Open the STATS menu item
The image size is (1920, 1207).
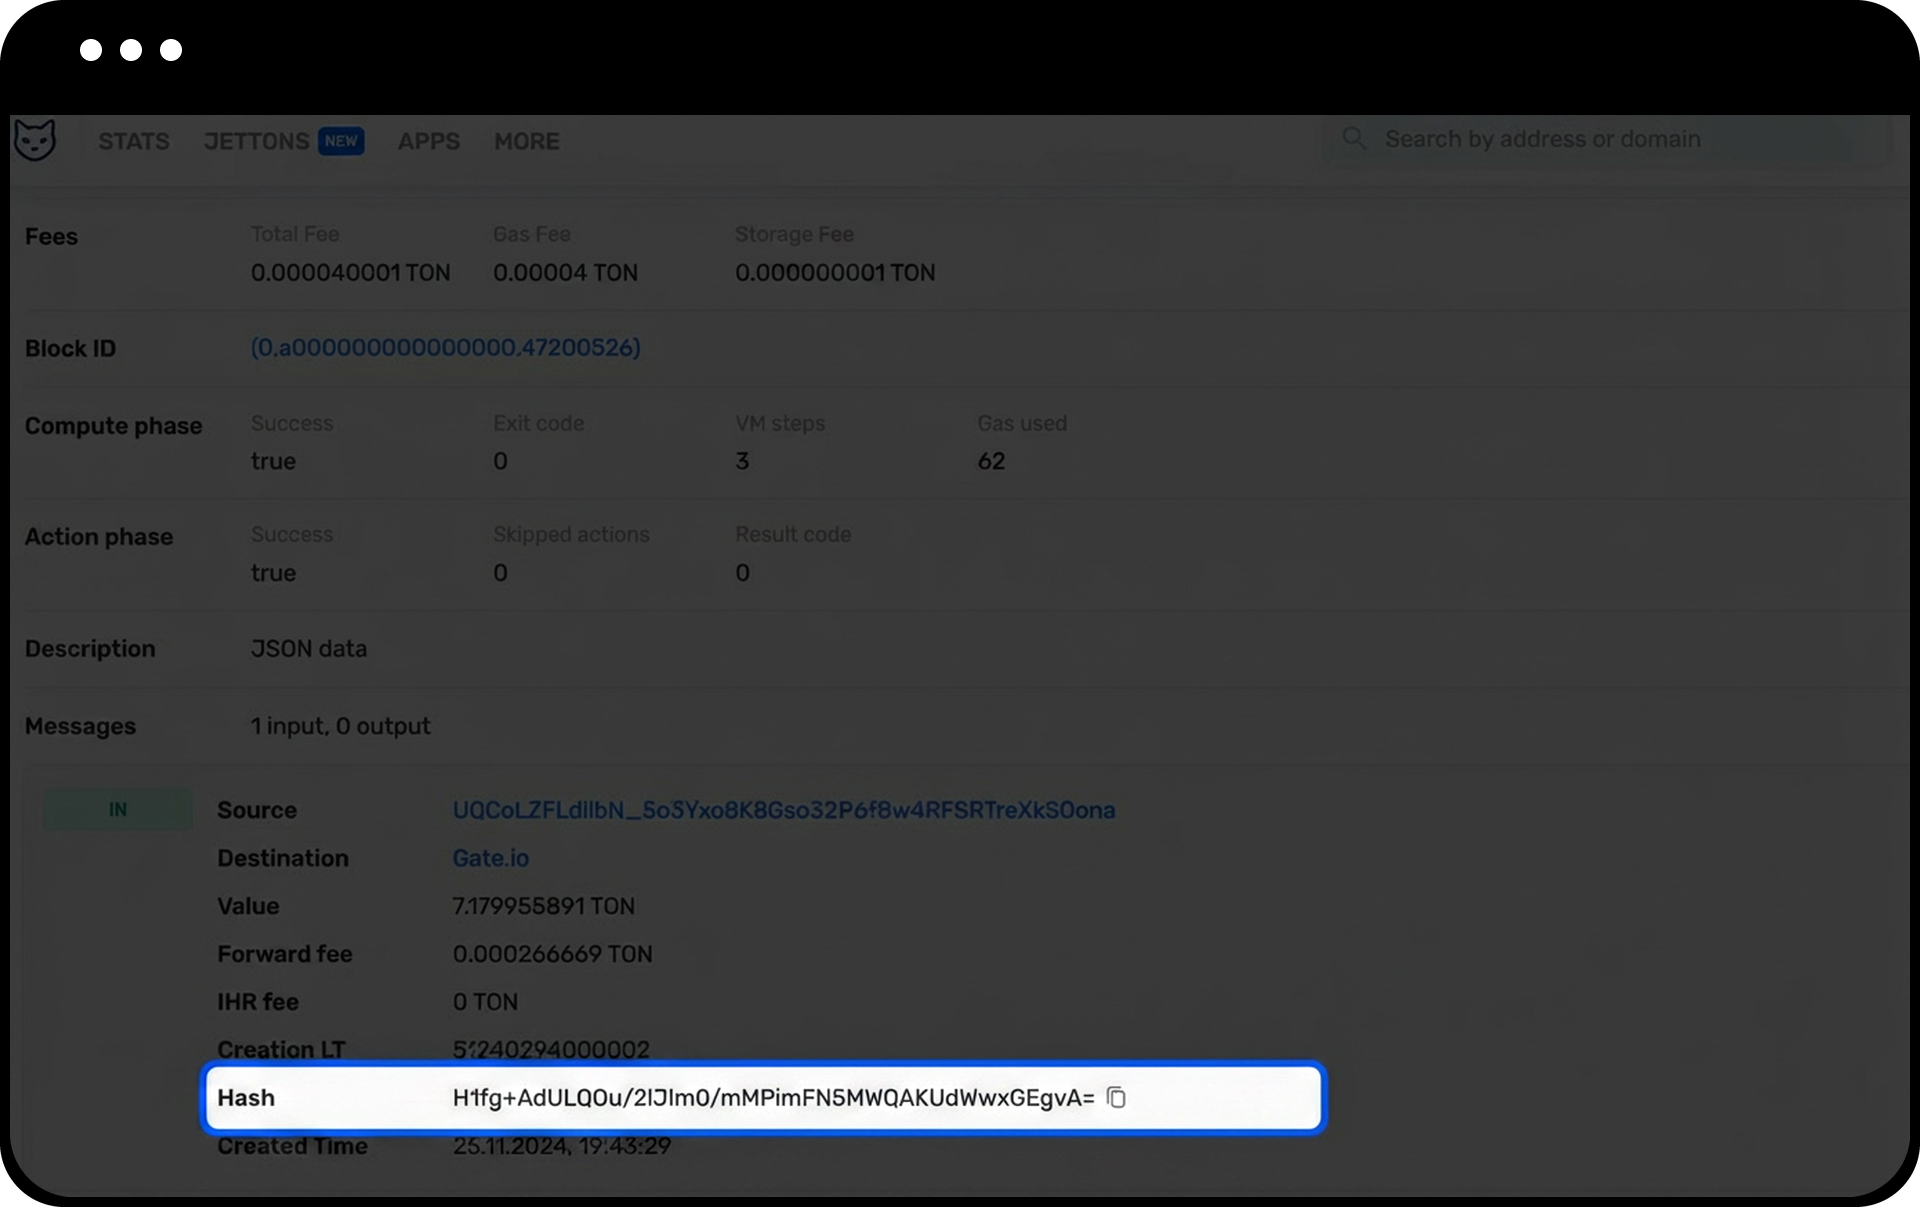tap(134, 141)
